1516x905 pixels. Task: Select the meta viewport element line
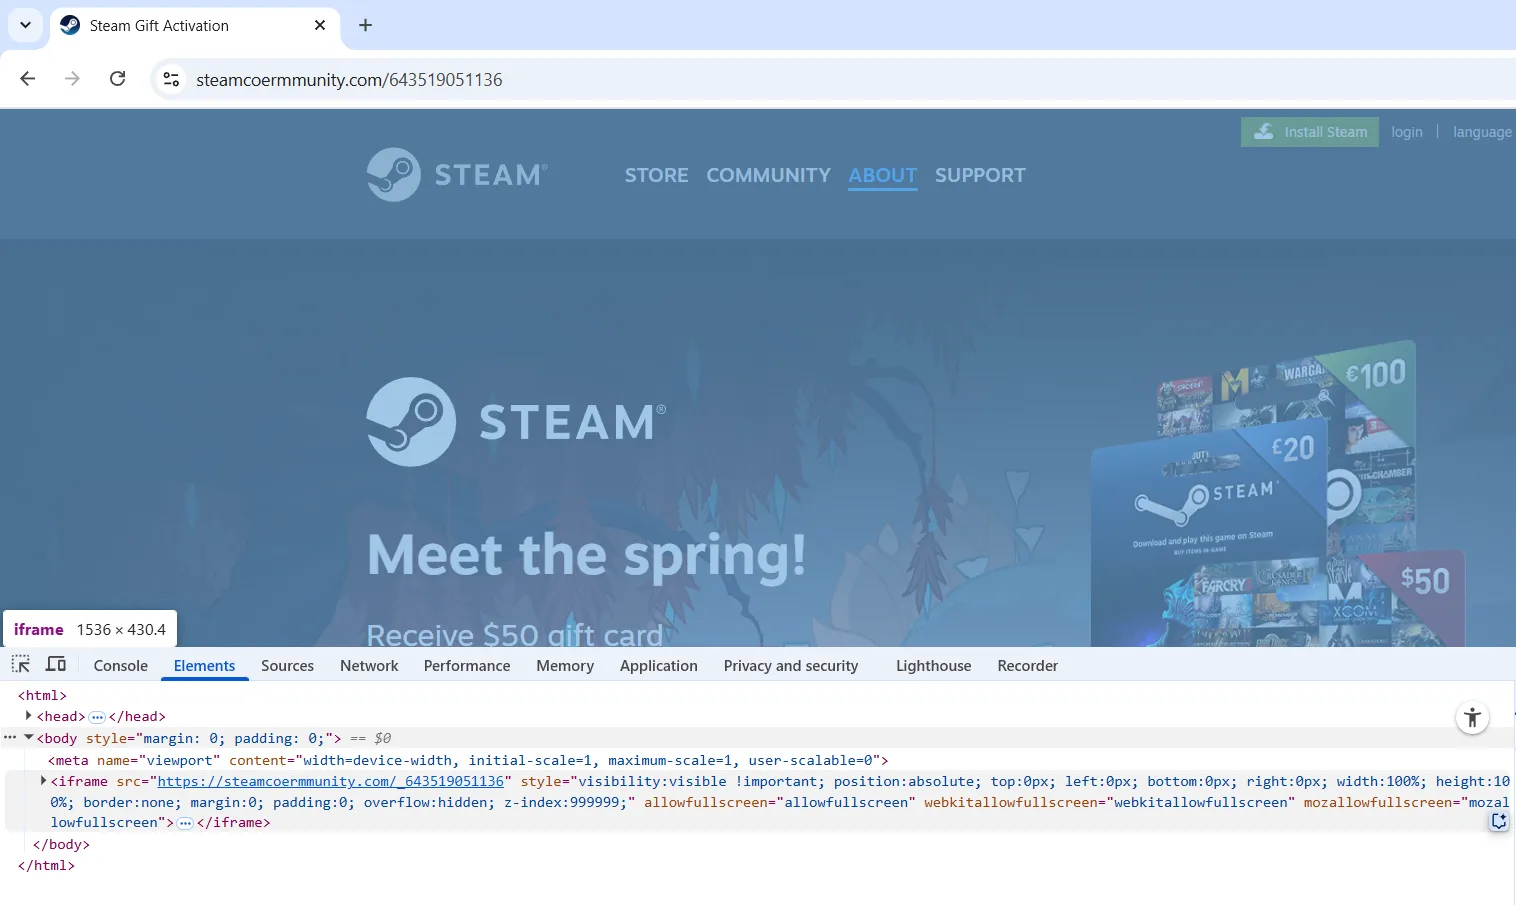point(468,760)
